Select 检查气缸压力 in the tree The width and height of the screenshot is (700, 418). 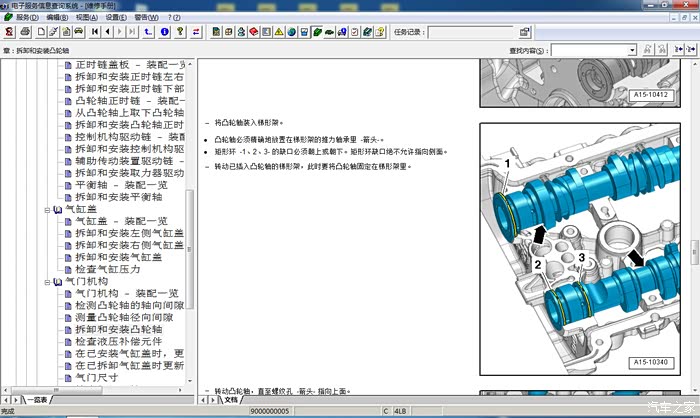(108, 269)
